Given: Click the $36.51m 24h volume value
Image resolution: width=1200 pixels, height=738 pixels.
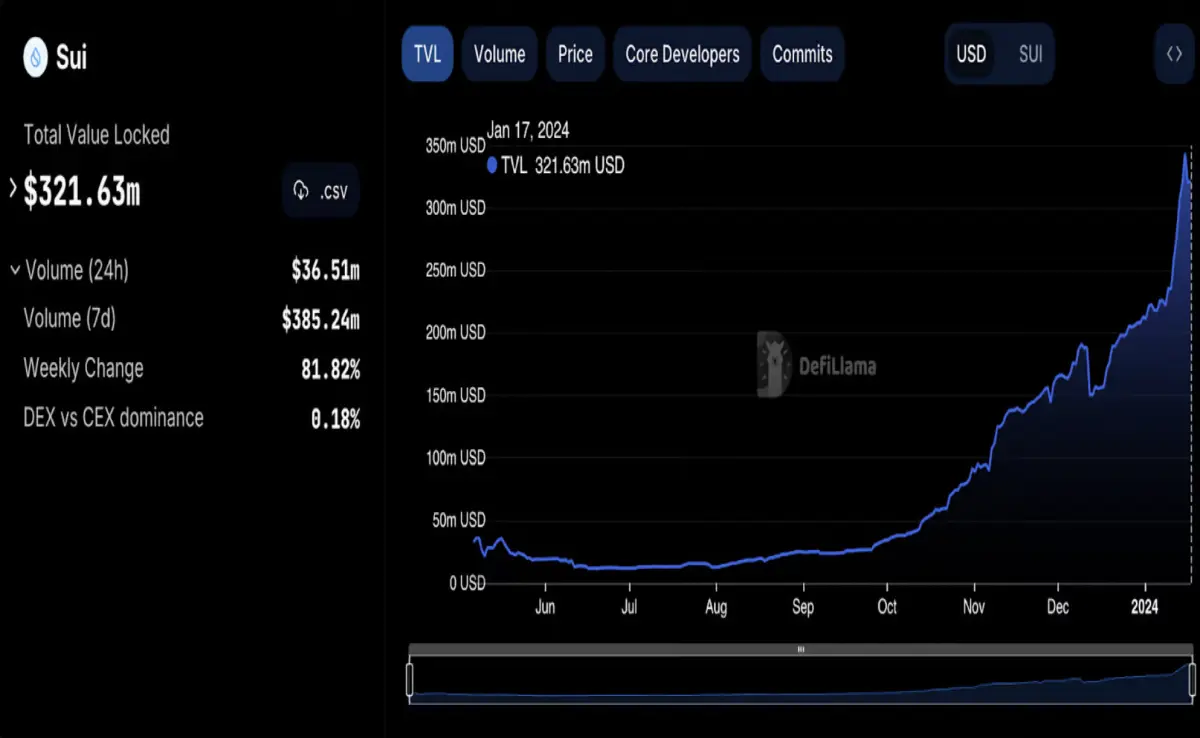Looking at the screenshot, I should (x=325, y=270).
